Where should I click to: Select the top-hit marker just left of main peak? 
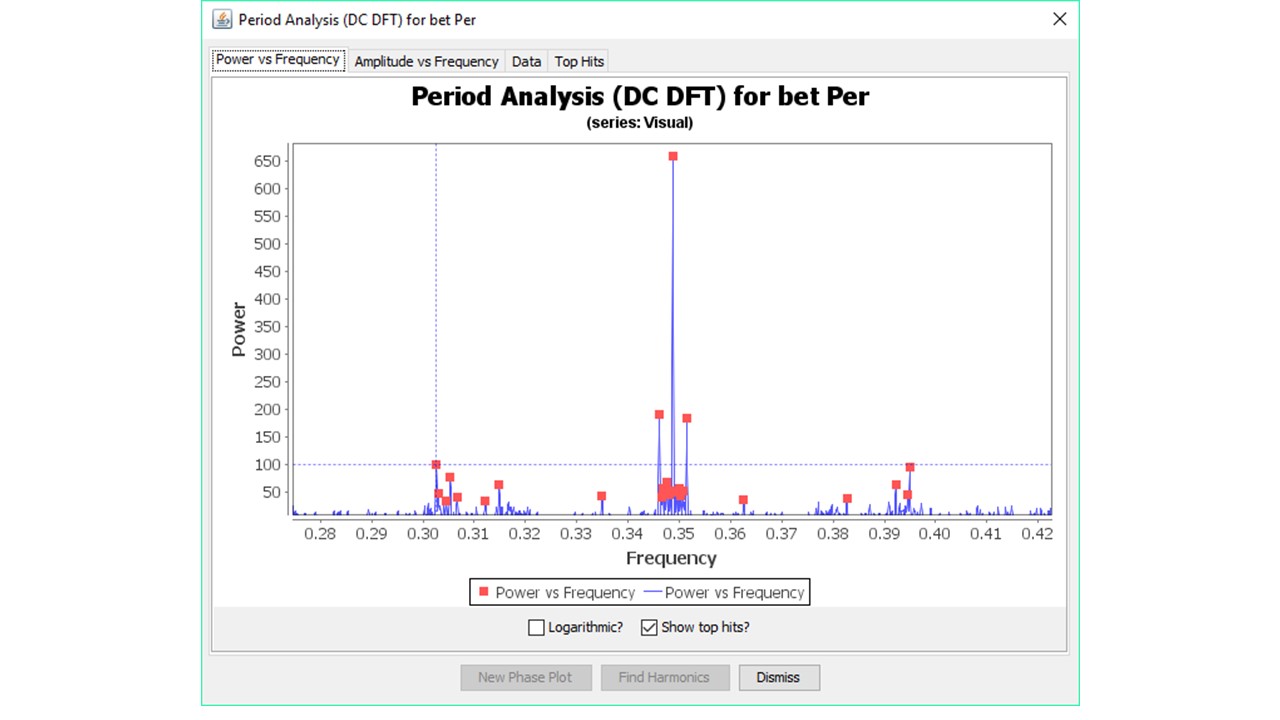pyautogui.click(x=659, y=414)
